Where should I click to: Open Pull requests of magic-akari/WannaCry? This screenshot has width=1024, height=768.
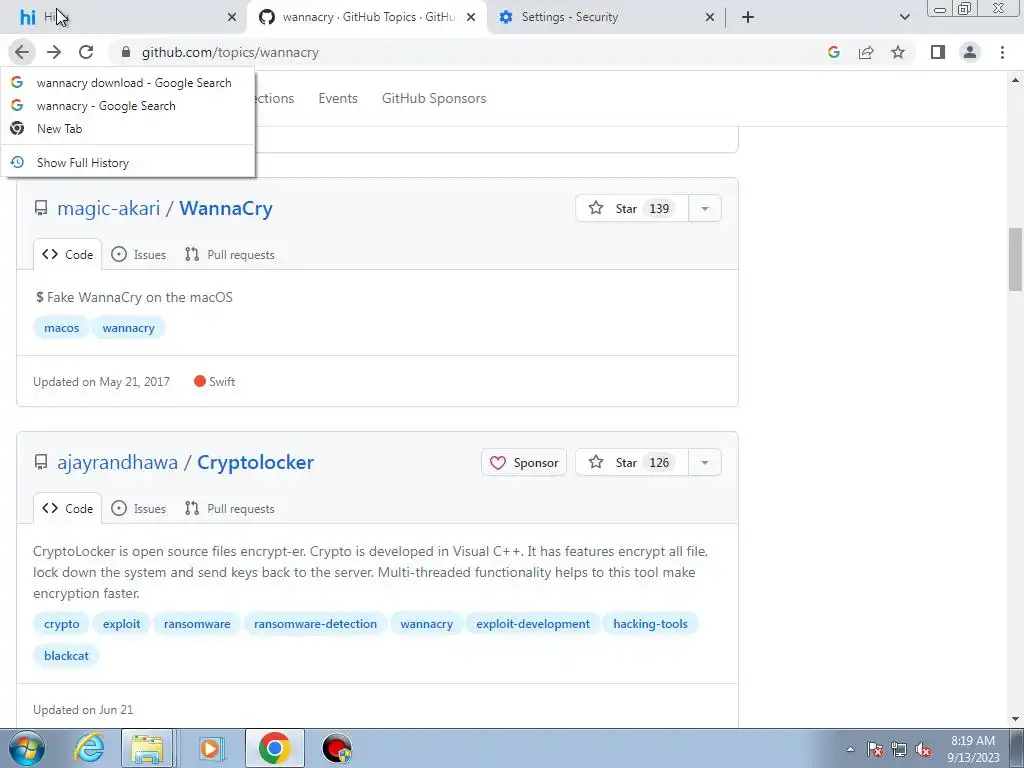click(x=229, y=255)
